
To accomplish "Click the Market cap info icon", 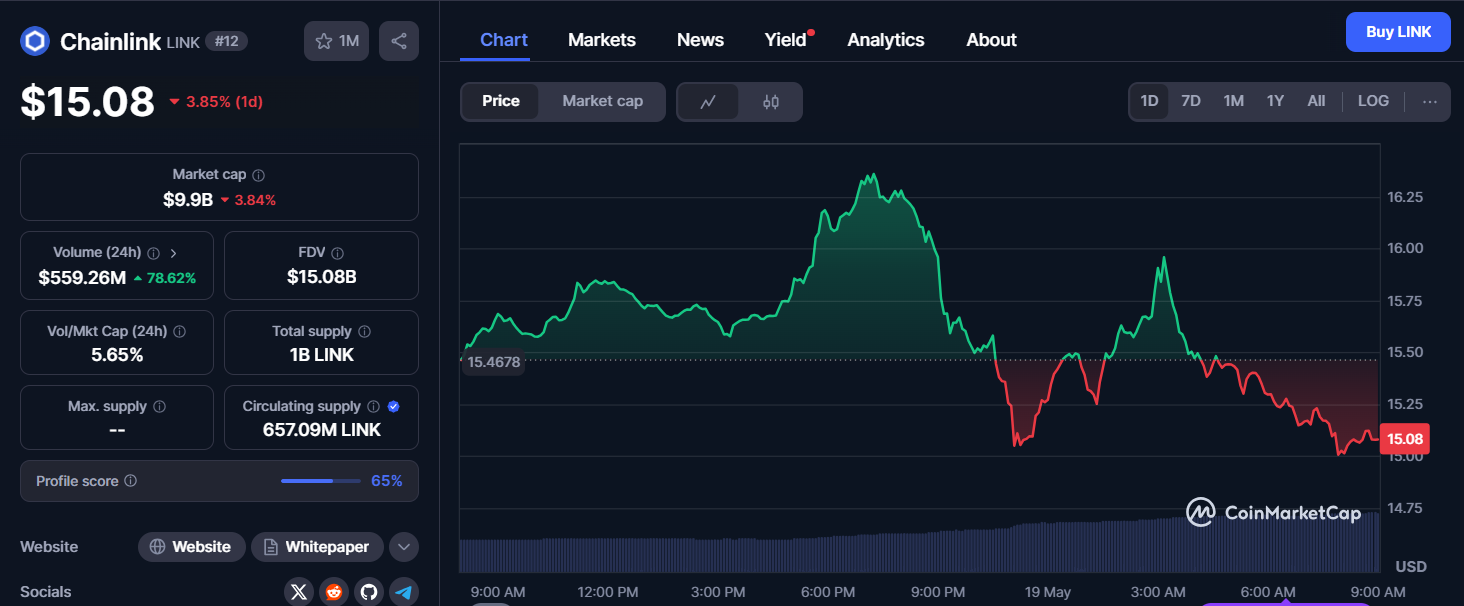I will (x=258, y=175).
